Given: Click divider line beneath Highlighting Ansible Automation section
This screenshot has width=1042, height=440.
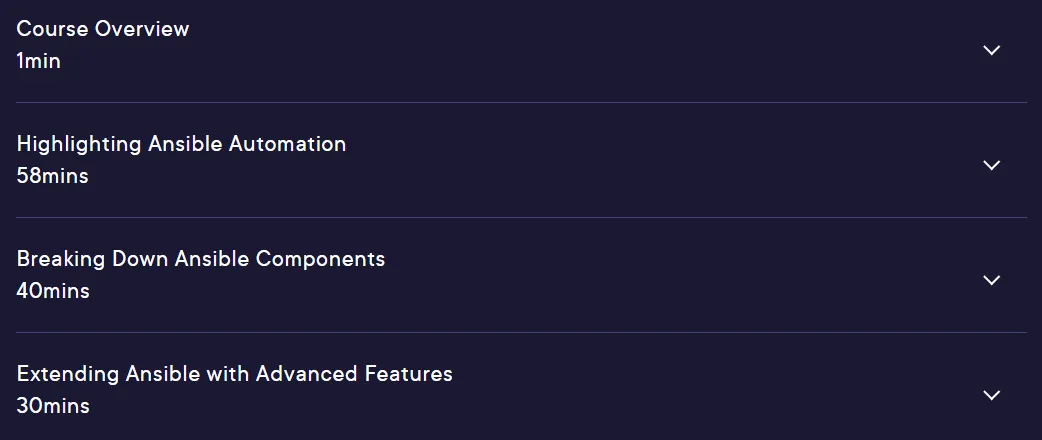Looking at the screenshot, I should pyautogui.click(x=521, y=217).
